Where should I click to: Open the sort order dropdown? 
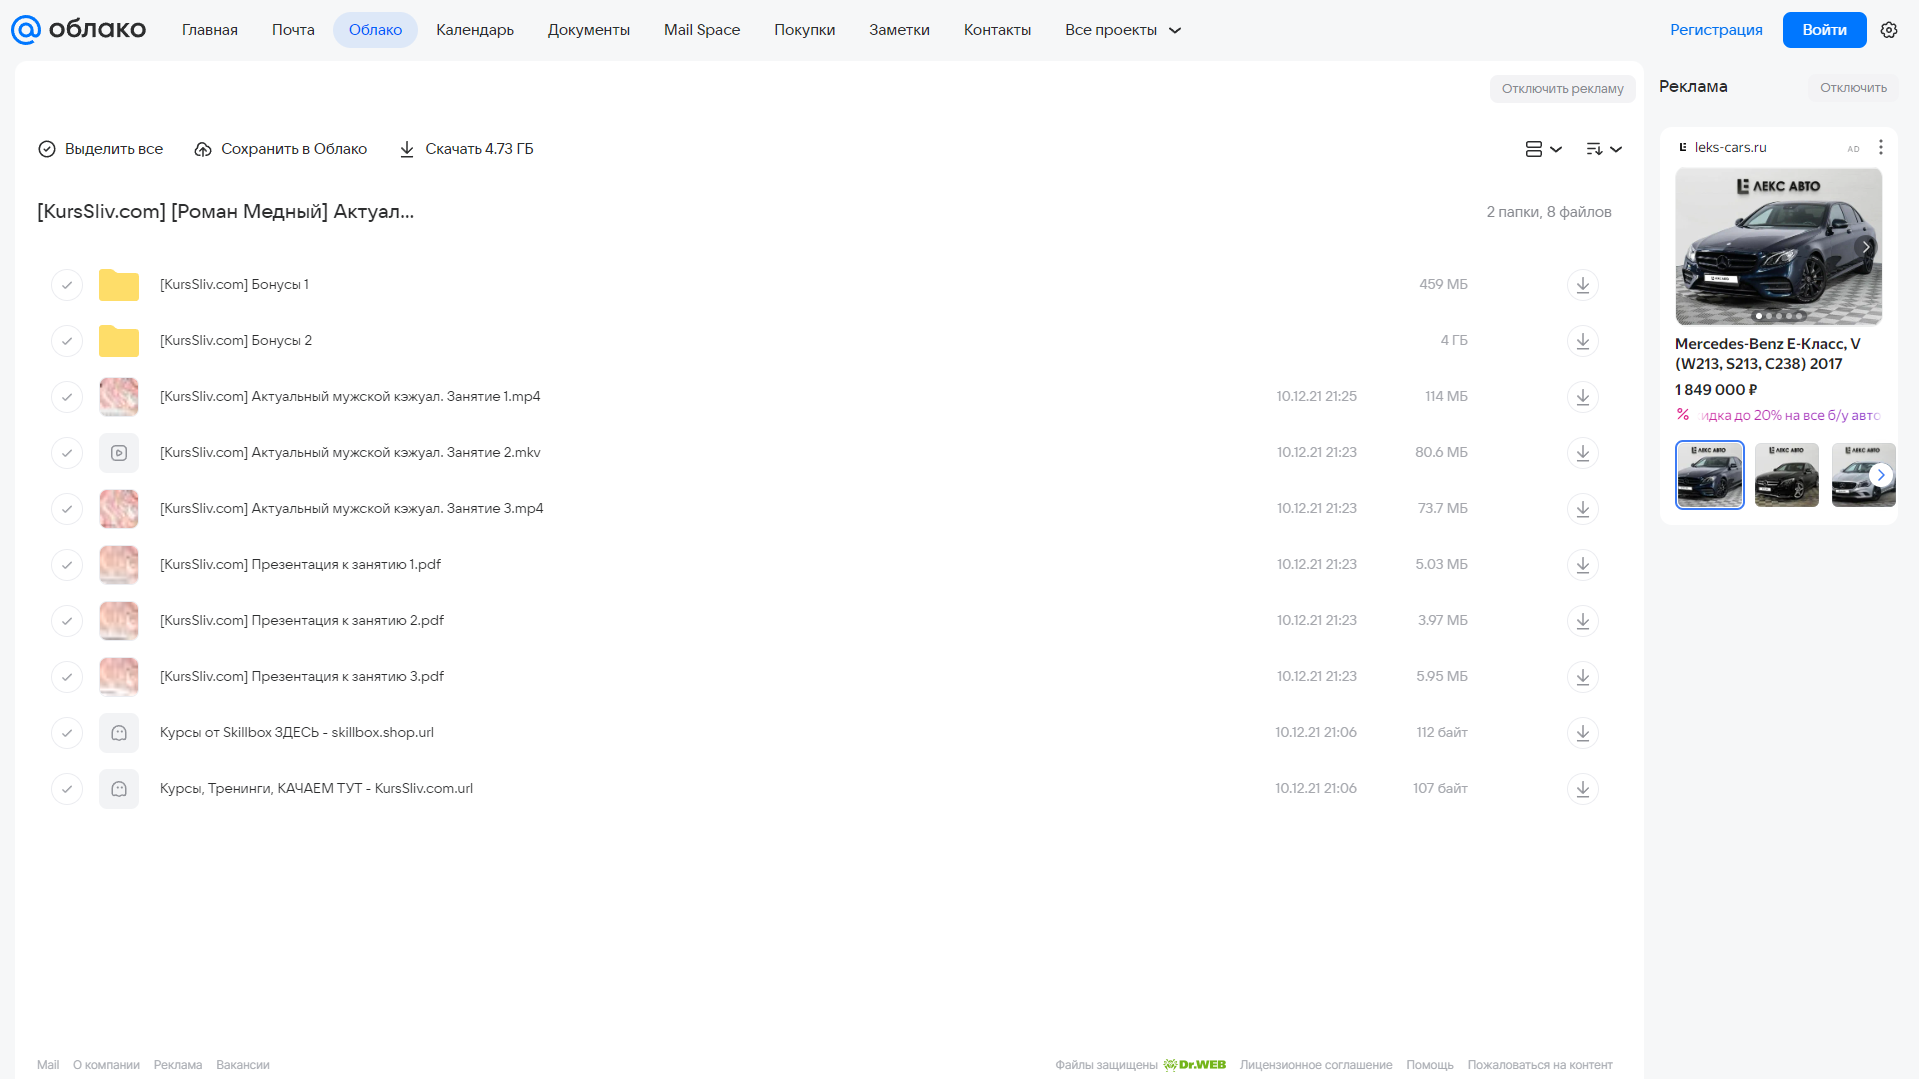(1604, 149)
